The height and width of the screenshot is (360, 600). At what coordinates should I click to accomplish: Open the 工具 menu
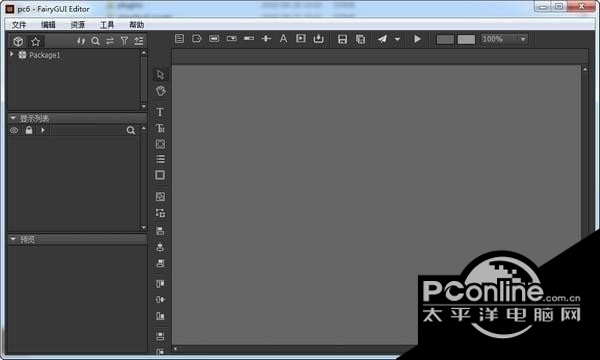(x=107, y=25)
